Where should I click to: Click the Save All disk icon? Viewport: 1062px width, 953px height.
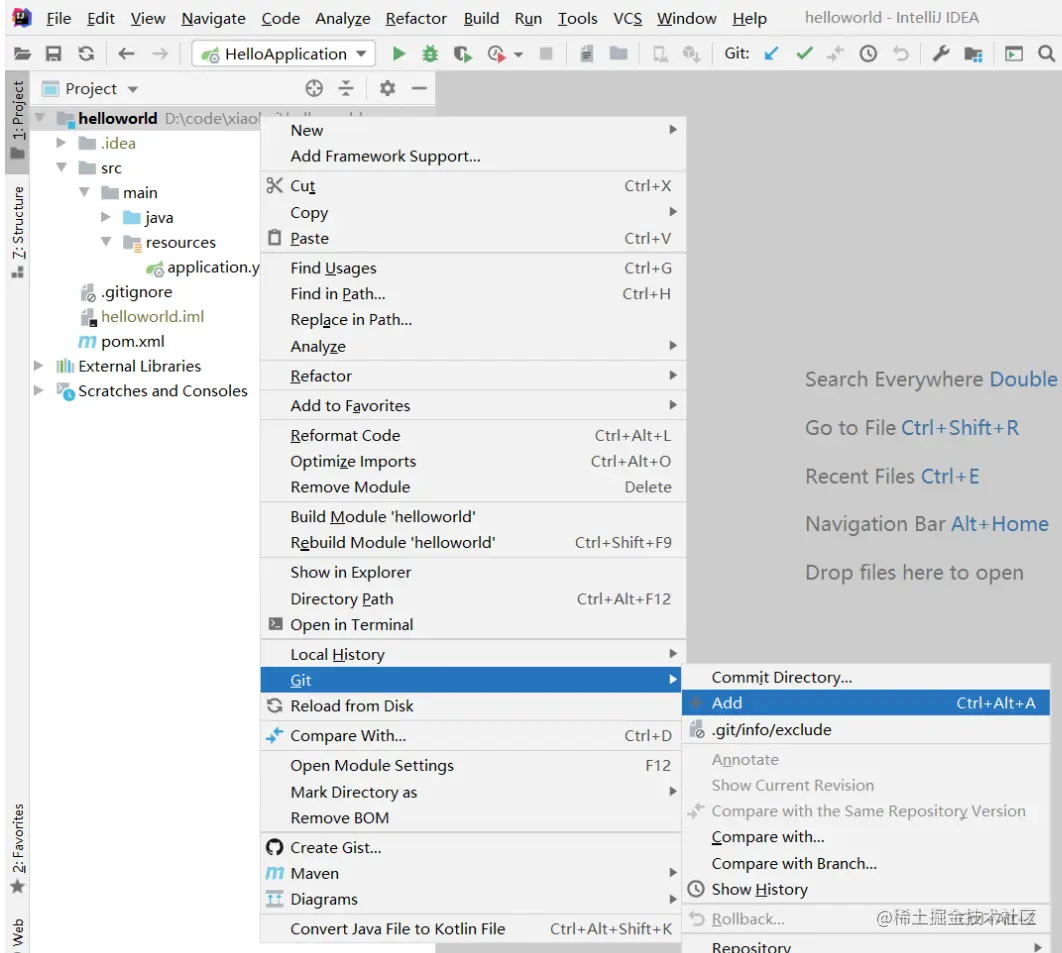pos(54,54)
